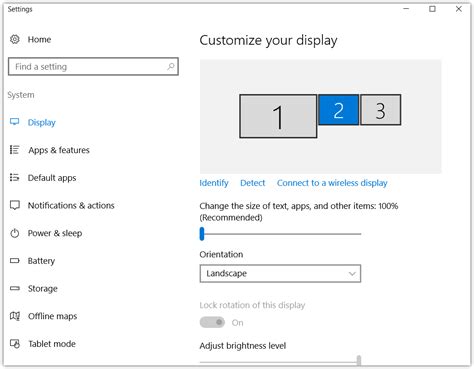Click the Battery icon
This screenshot has width=474, height=369.
click(x=15, y=261)
